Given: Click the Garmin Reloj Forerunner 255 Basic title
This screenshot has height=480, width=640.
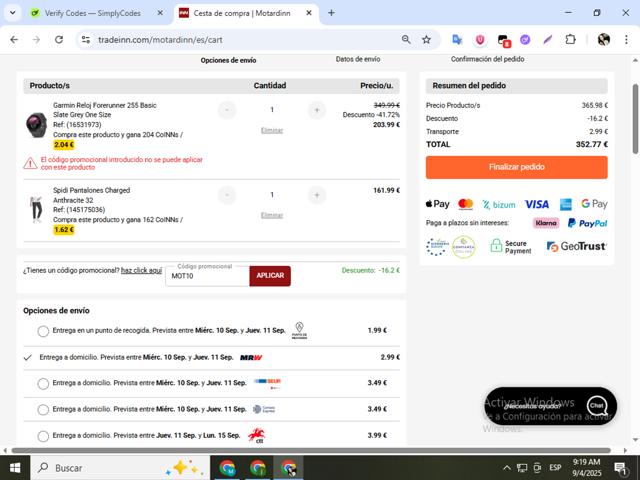Looking at the screenshot, I should tap(104, 105).
